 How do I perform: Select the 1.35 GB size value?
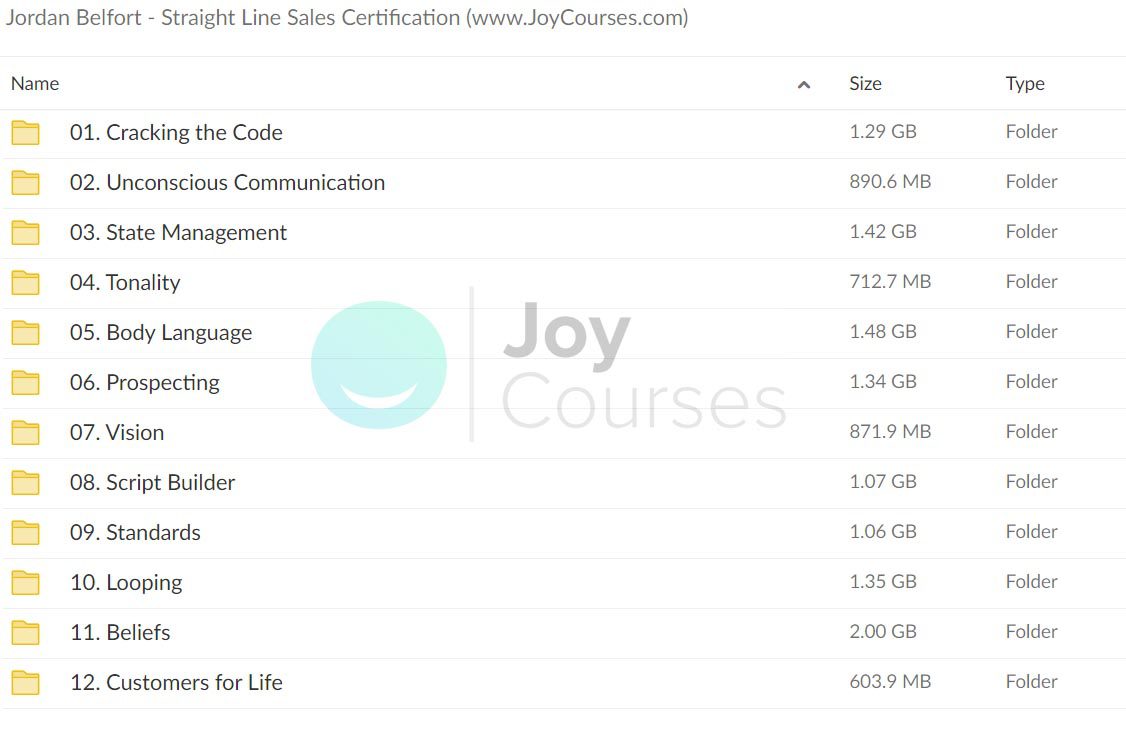883,582
